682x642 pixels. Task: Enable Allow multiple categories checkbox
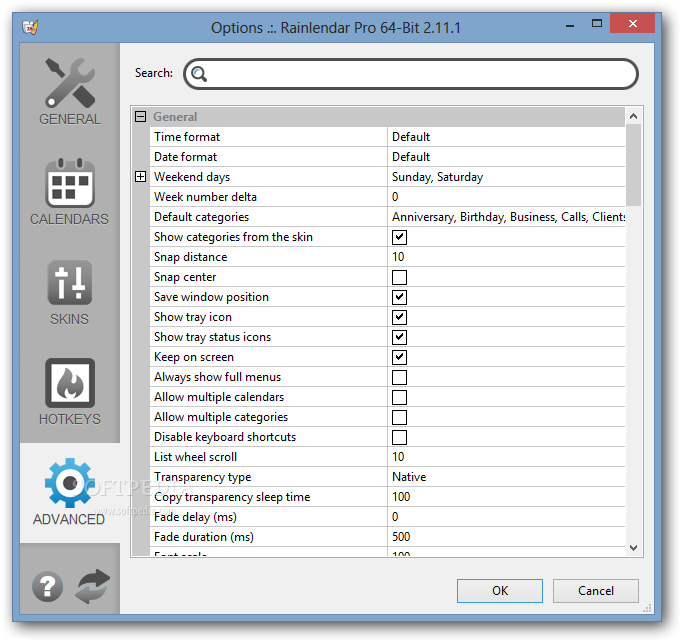click(399, 418)
